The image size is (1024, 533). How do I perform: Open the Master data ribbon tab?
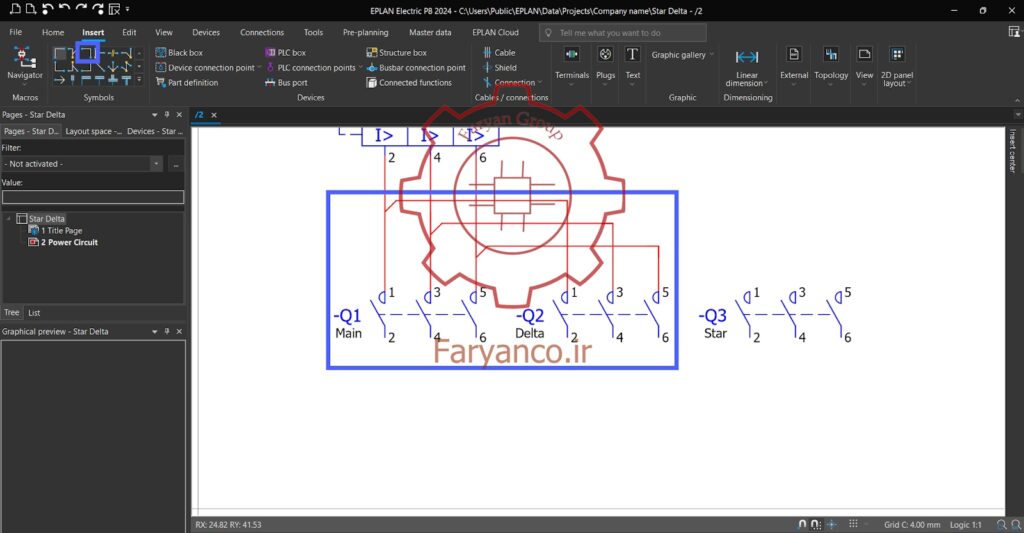[x=430, y=32]
